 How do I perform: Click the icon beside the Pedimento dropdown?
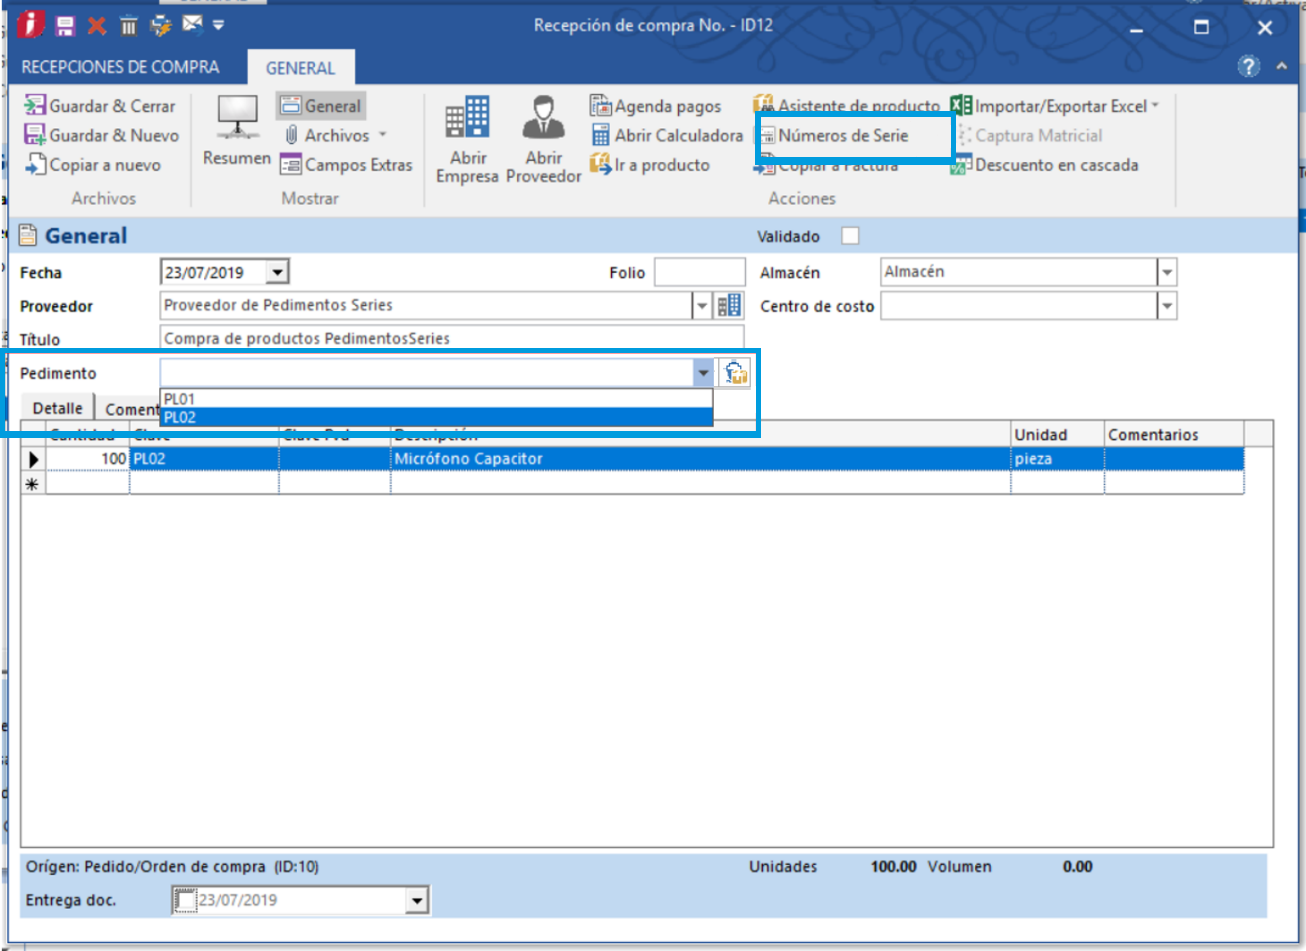pos(735,373)
